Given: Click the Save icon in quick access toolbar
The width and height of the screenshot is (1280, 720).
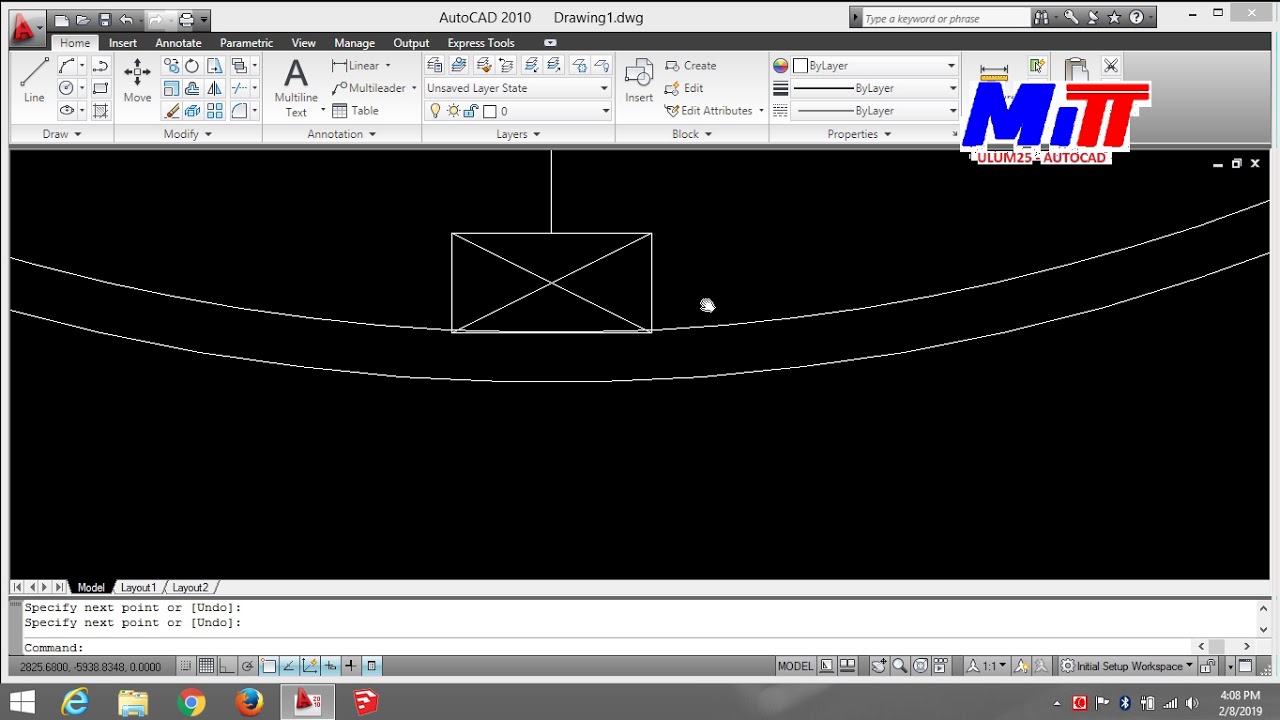Looking at the screenshot, I should pyautogui.click(x=105, y=19).
